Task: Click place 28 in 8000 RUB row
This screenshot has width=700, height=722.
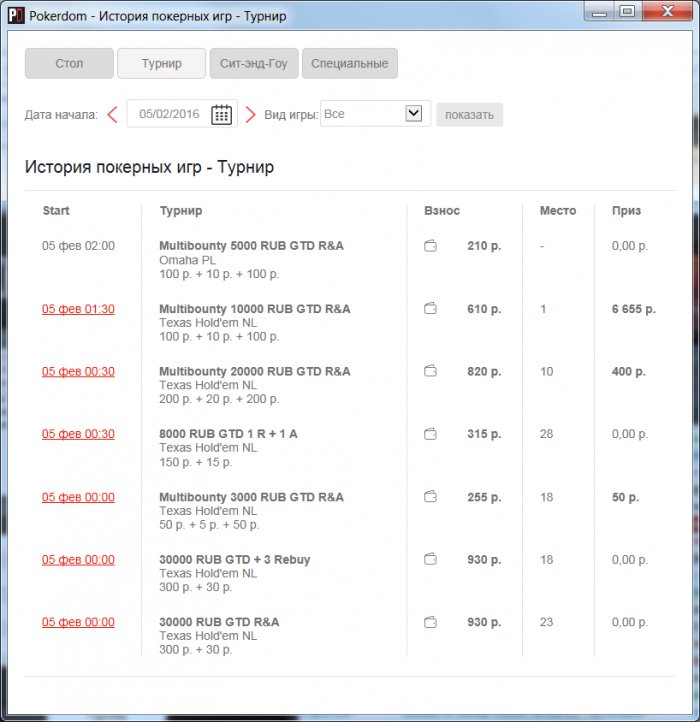Action: pos(546,434)
